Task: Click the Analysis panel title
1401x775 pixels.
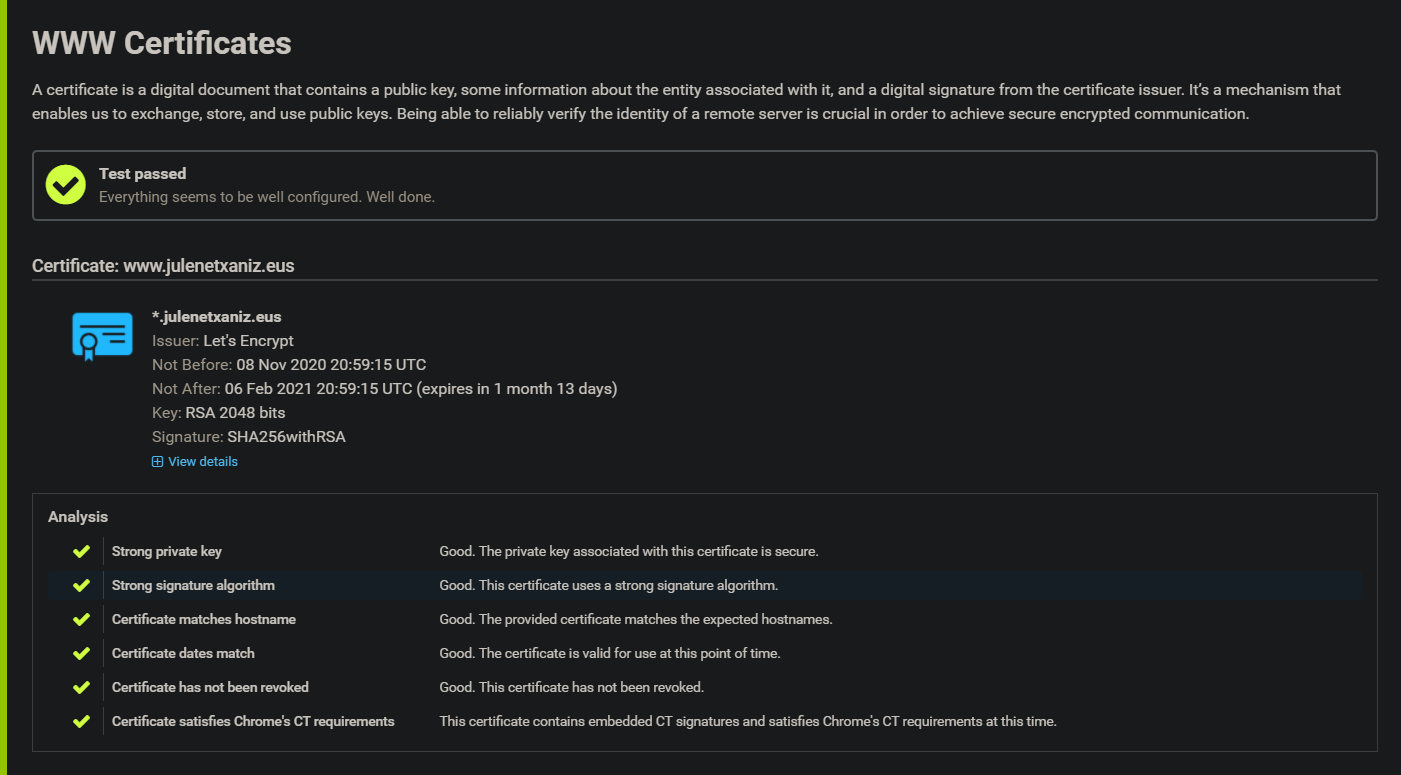Action: (x=78, y=517)
